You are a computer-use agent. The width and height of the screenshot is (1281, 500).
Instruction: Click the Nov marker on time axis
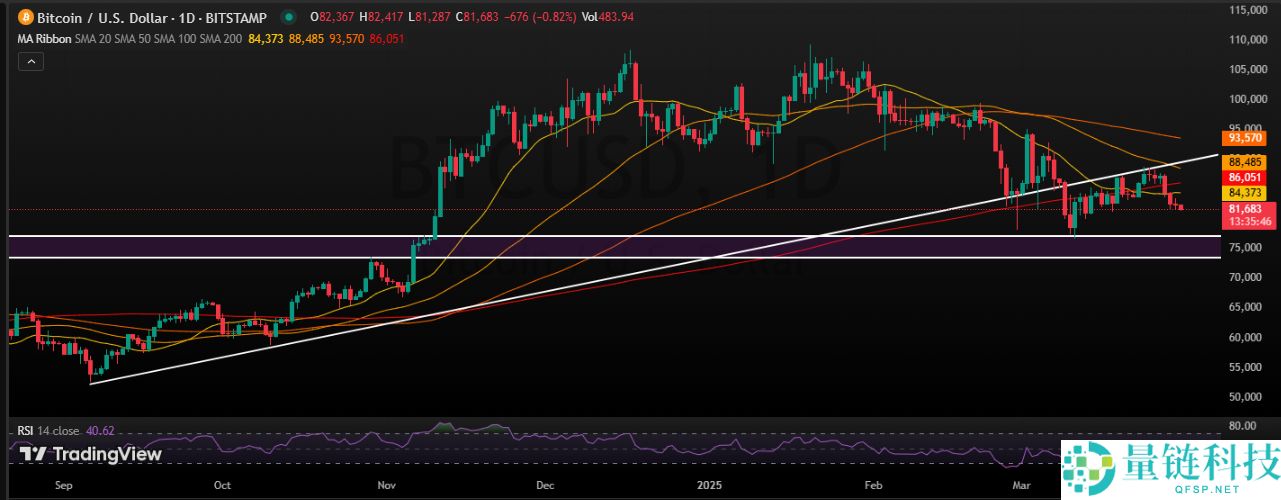coord(386,483)
